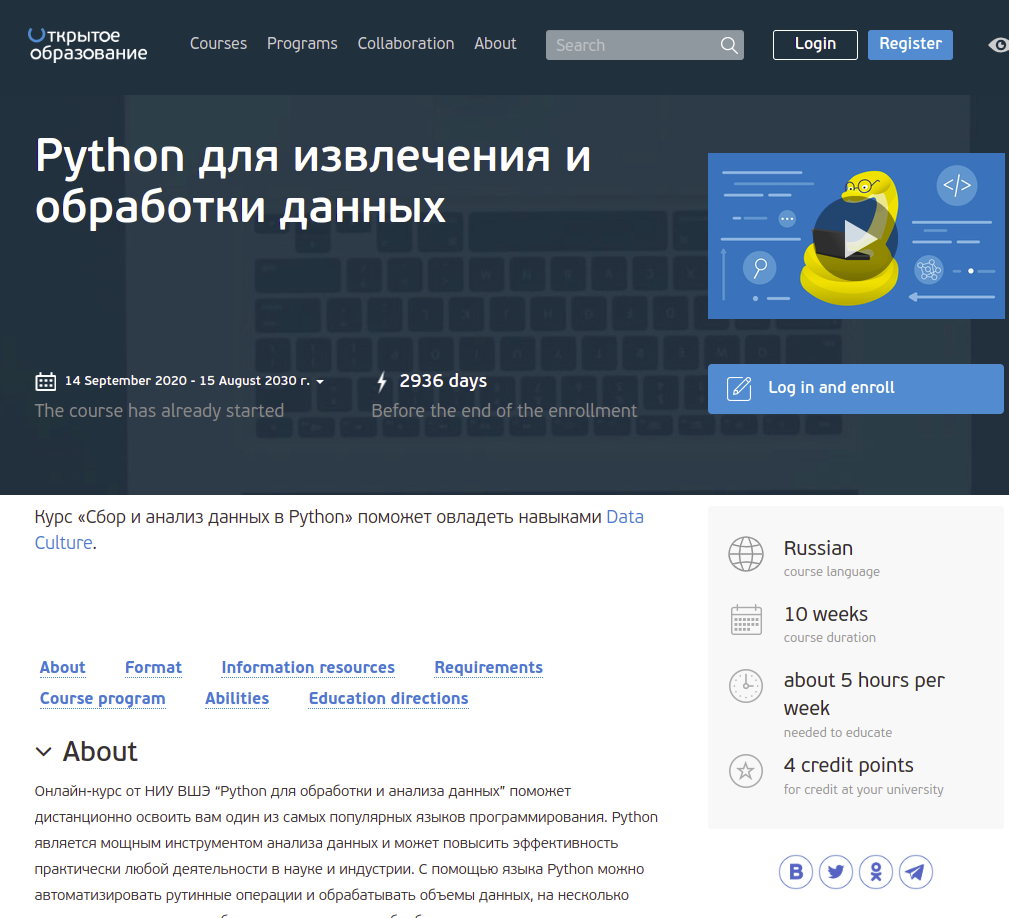
Task: Open the Collaboration menu
Action: click(406, 44)
